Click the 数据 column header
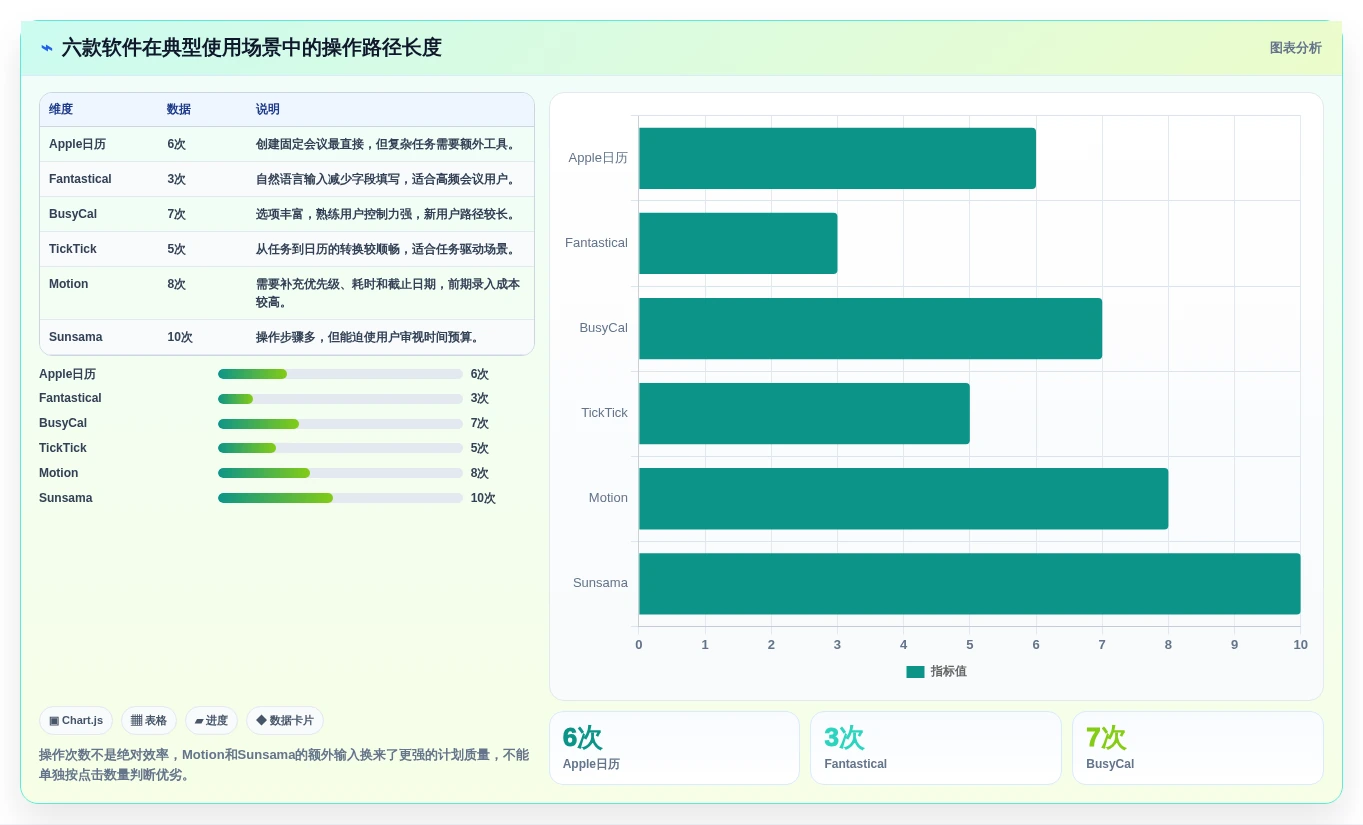This screenshot has width=1363, height=825. (x=179, y=110)
